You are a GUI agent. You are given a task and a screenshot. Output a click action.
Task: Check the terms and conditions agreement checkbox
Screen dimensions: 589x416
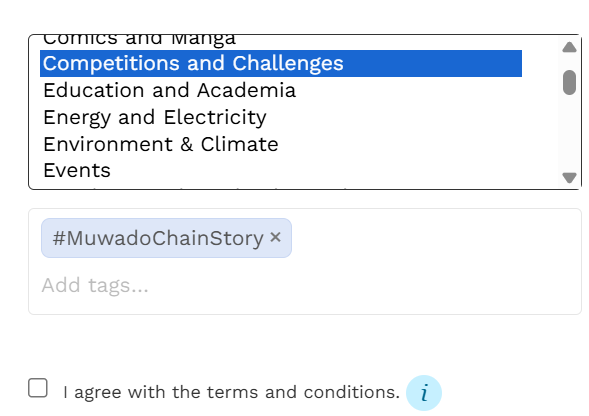pyautogui.click(x=38, y=388)
